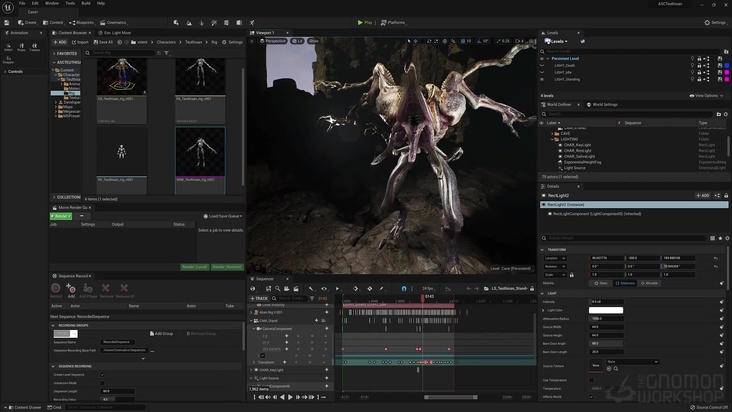This screenshot has width=732, height=412.
Task: Click Load/Save Queue dropdown
Action: [223, 216]
